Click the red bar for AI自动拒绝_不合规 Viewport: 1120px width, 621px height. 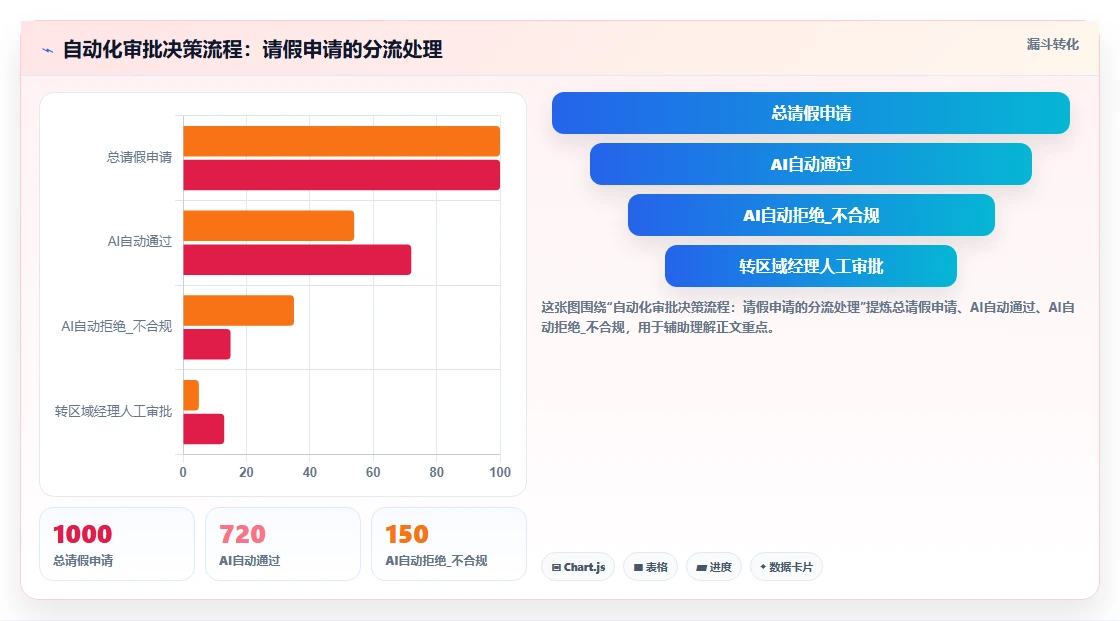point(207,344)
